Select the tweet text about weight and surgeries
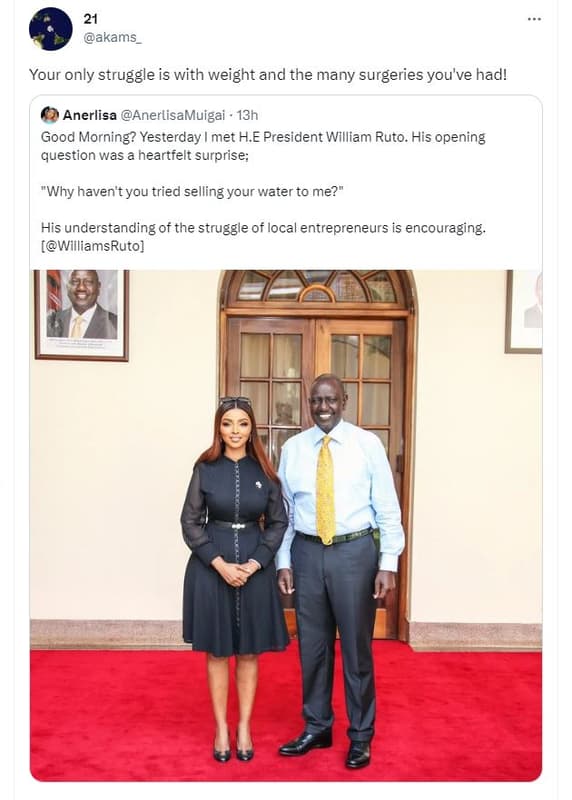This screenshot has width=572, height=800. point(268,75)
